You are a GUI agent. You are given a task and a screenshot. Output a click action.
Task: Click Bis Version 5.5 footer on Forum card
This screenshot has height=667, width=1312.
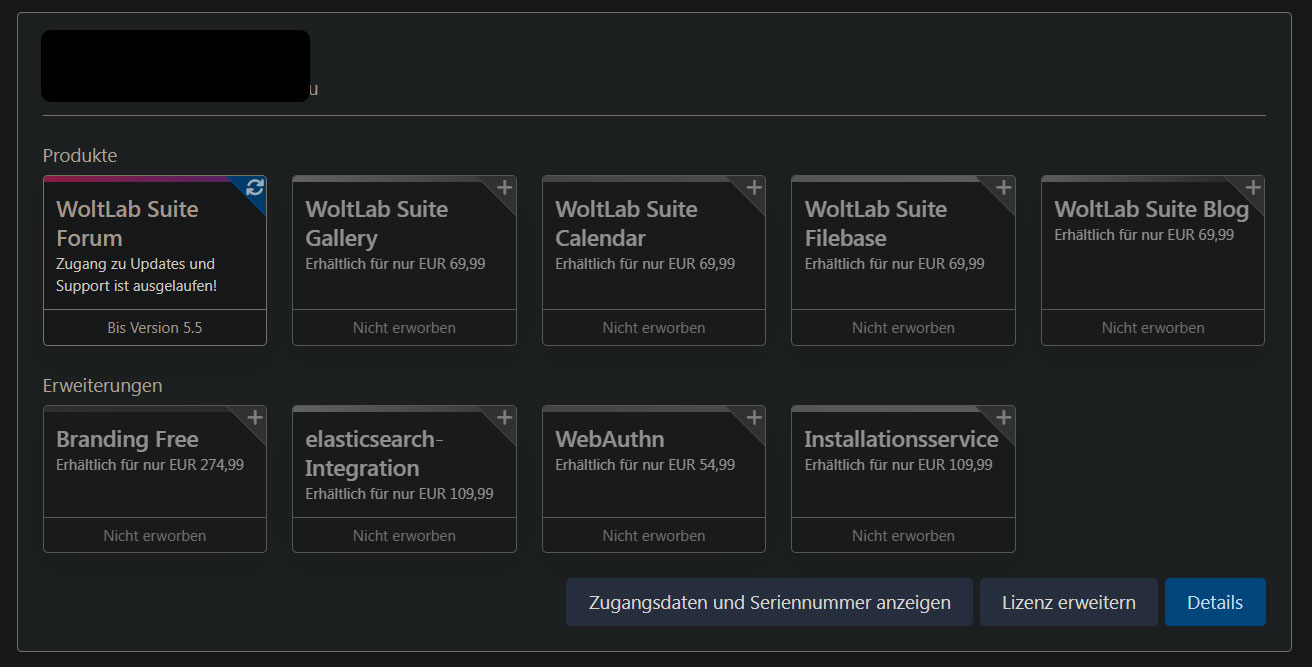tap(155, 328)
